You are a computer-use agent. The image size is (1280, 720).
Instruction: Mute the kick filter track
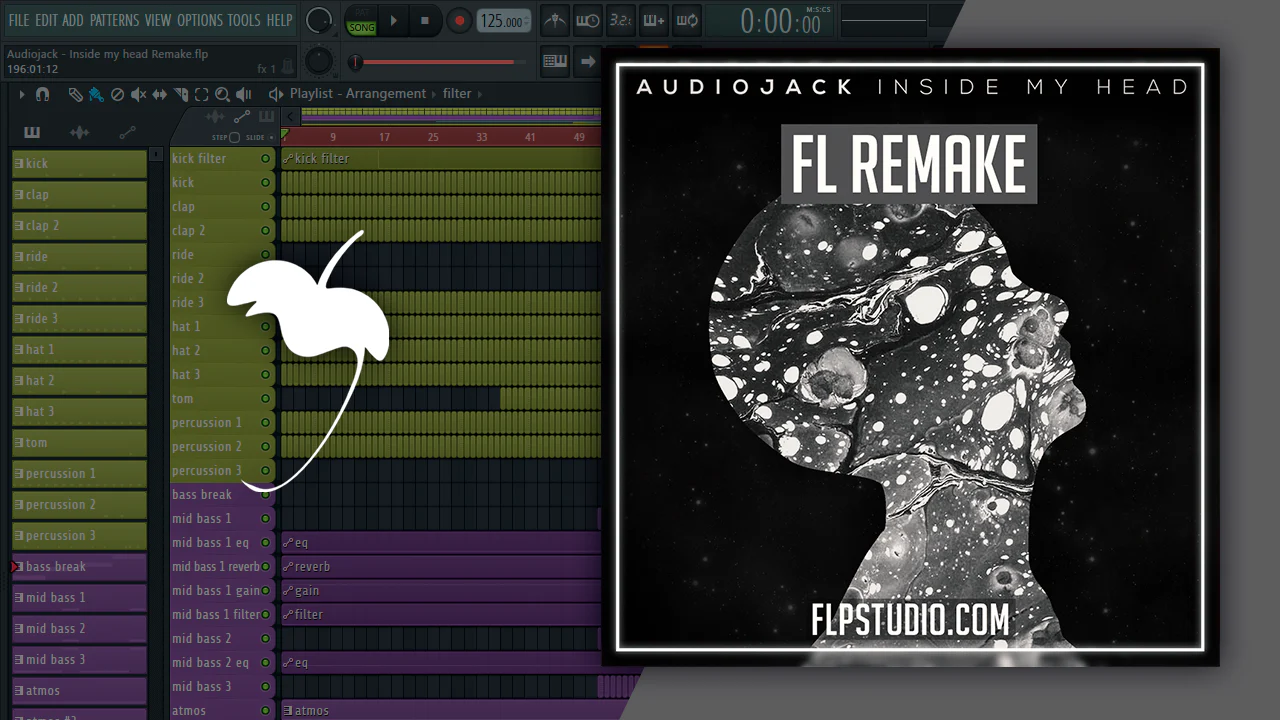tap(265, 158)
